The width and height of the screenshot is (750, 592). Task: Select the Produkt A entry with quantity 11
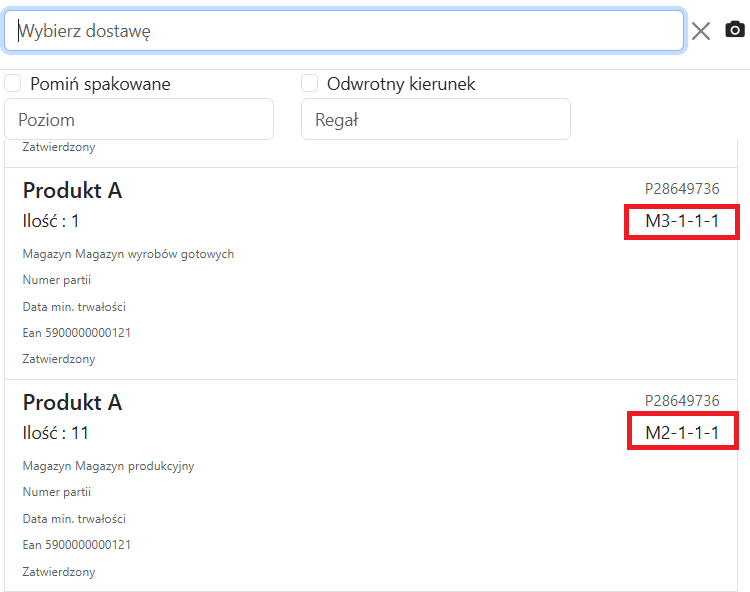pos(73,402)
